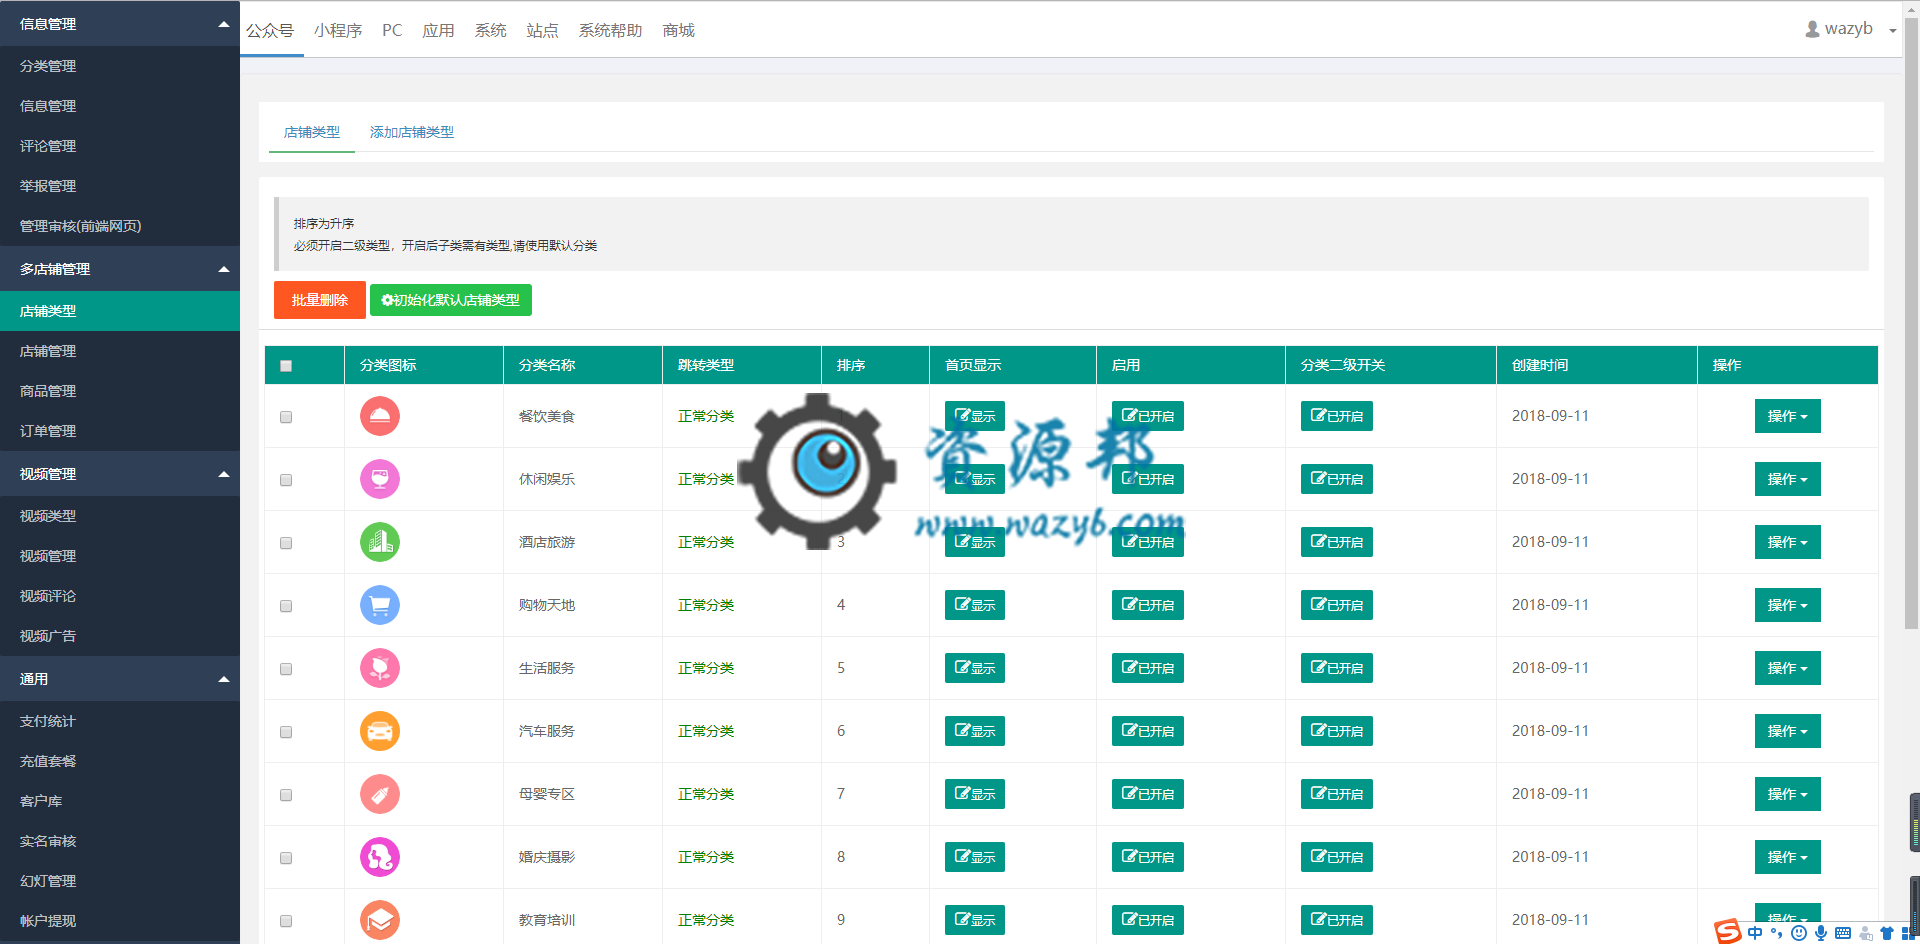Viewport: 1920px width, 944px height.
Task: Click the 教育培训 graduation cap icon
Action: pos(380,920)
